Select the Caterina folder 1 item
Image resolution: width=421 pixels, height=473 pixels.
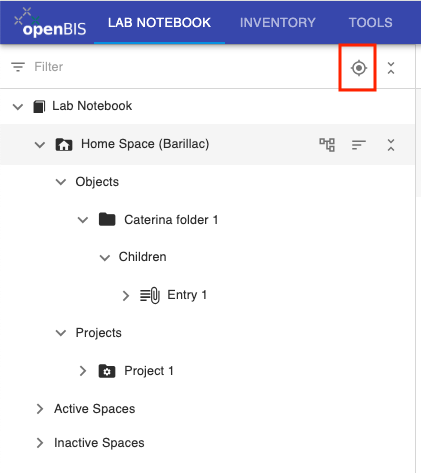tap(171, 220)
